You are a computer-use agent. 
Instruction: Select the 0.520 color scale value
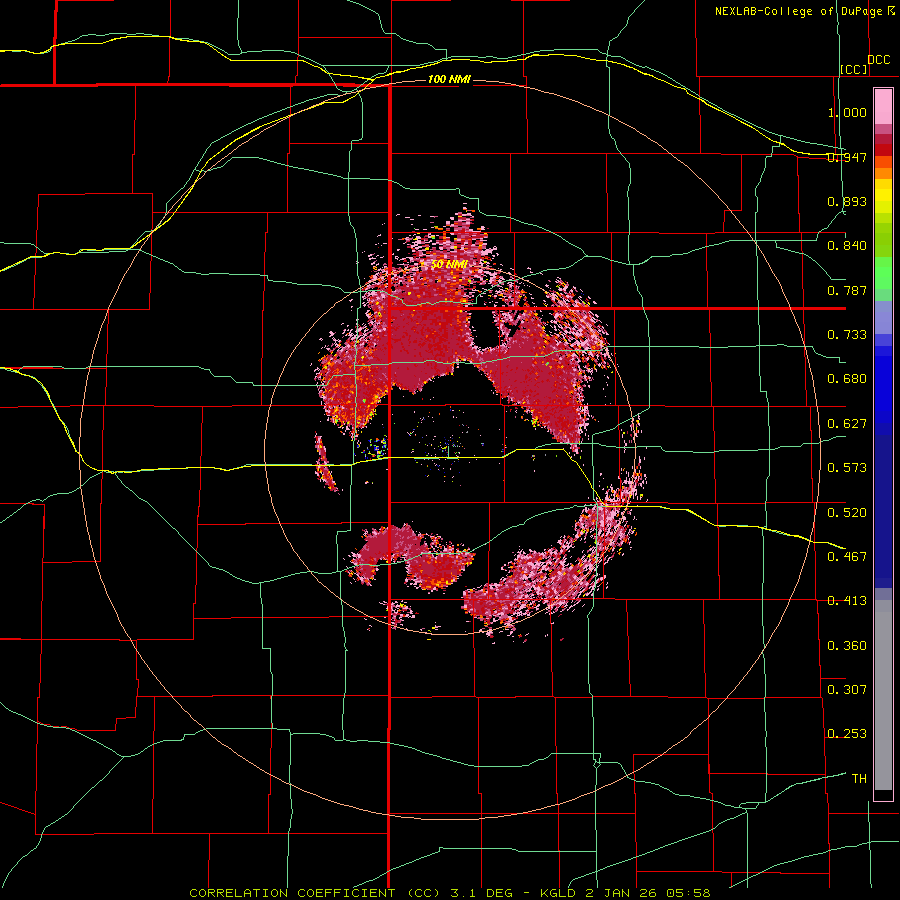(x=847, y=513)
